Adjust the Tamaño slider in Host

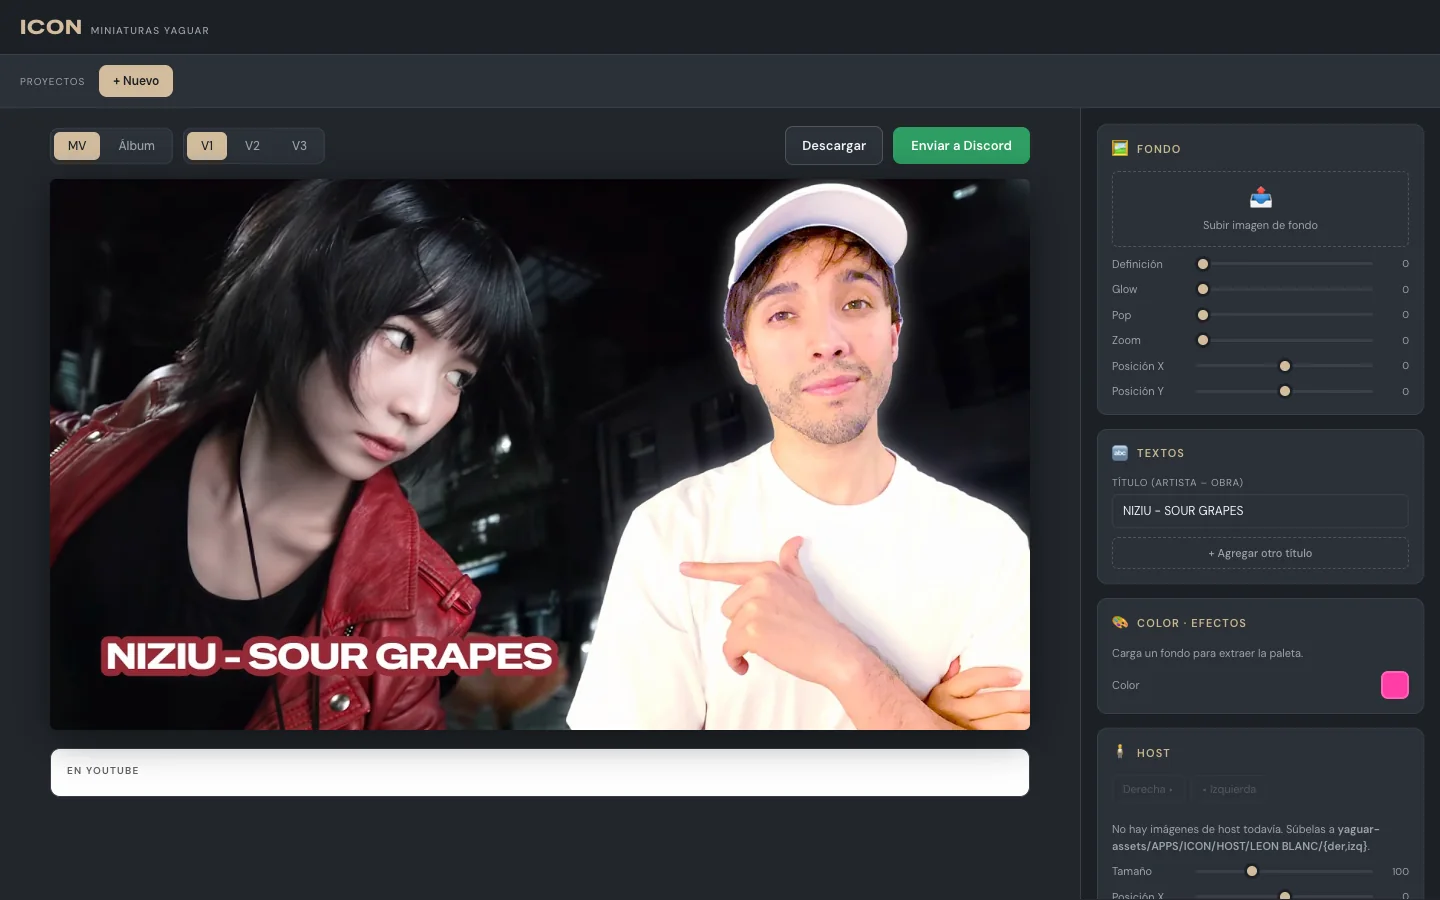[x=1284, y=871]
